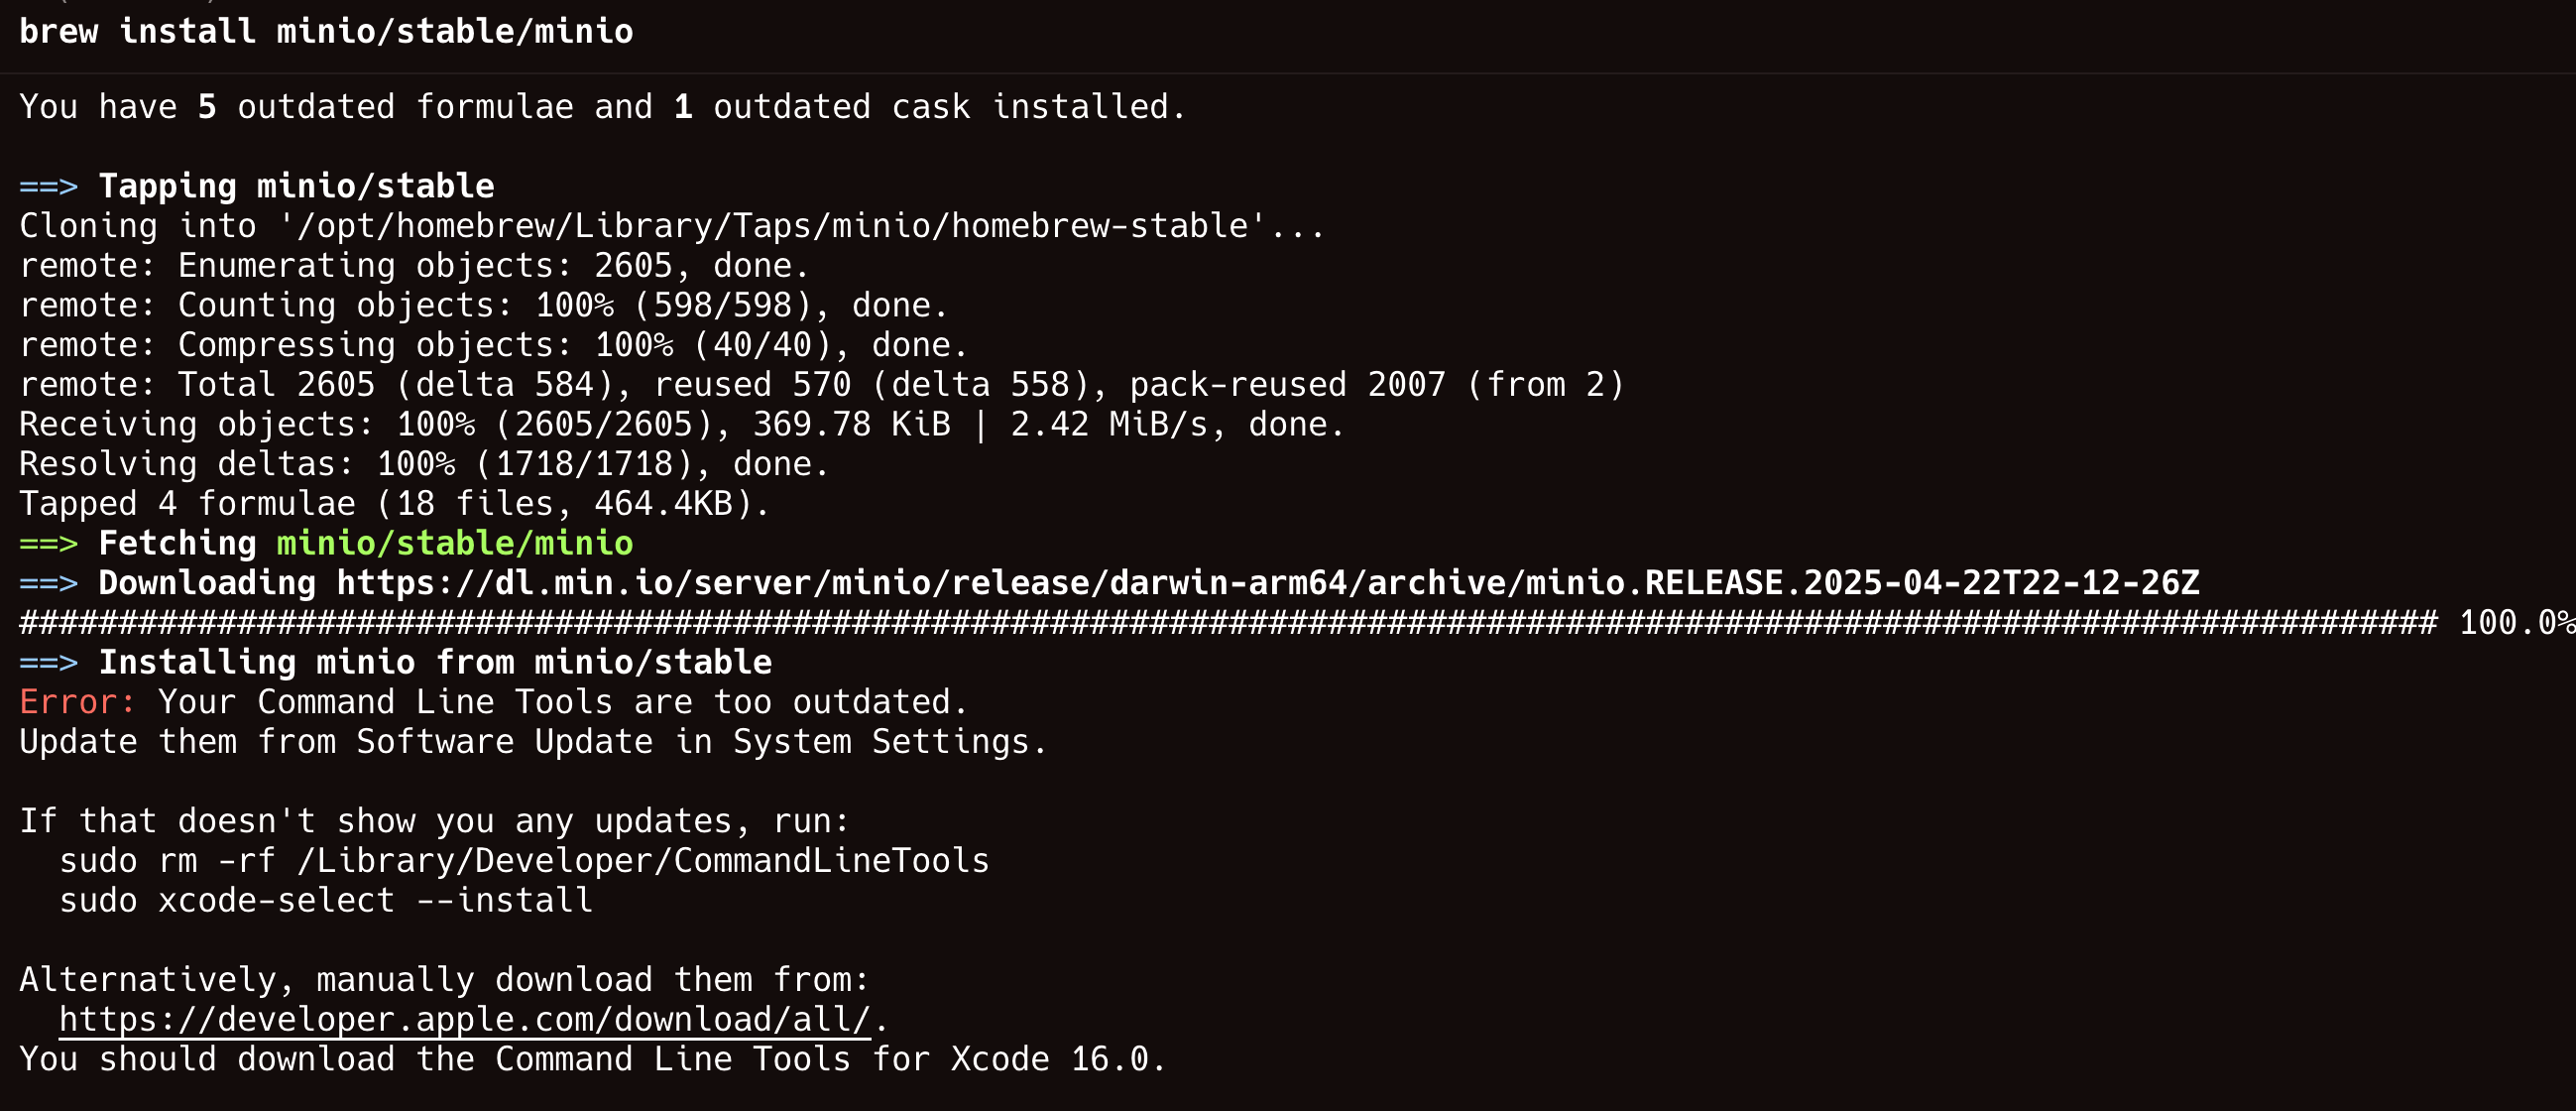
Task: Click the green arrow before "Fetching"
Action: pyautogui.click(x=48, y=543)
